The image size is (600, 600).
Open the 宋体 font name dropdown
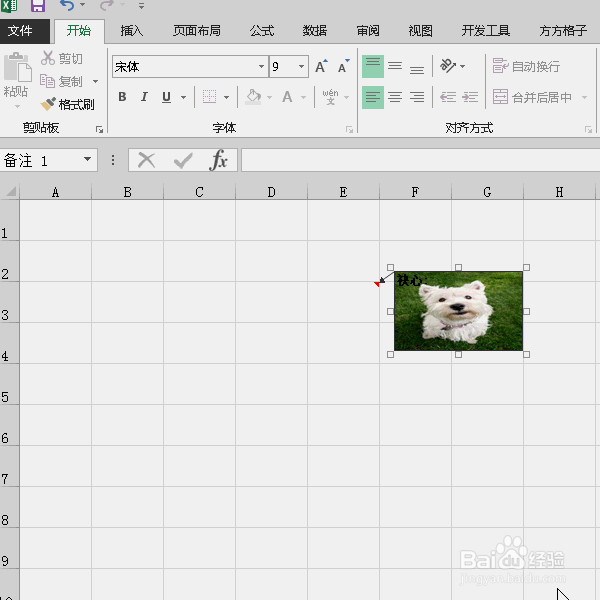(261, 67)
